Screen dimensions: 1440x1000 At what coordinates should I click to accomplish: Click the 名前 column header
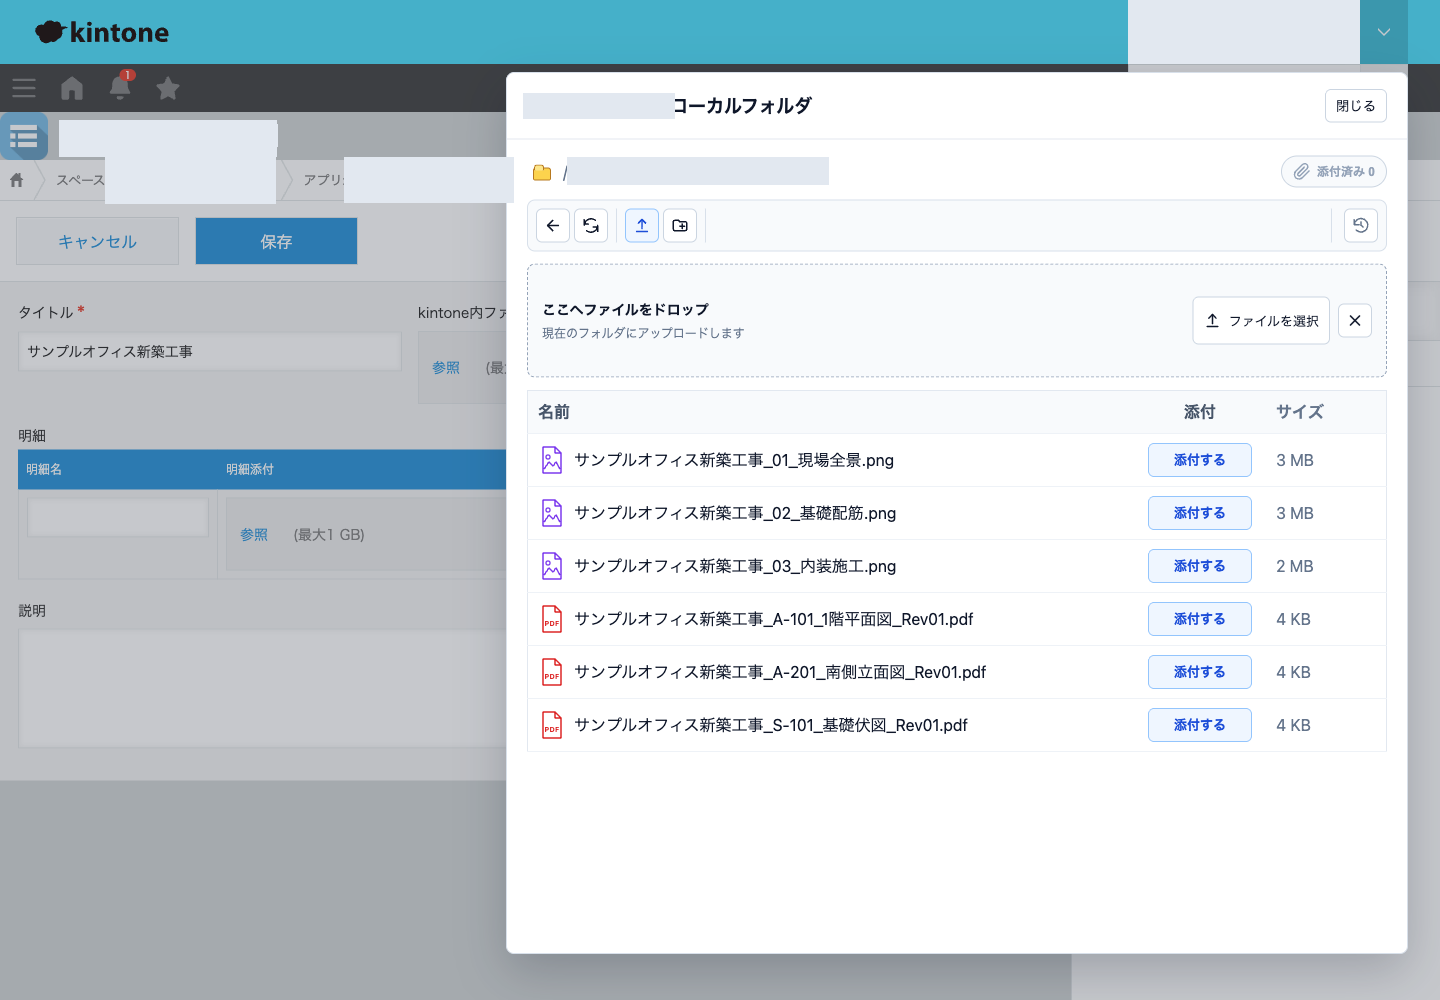click(x=554, y=412)
